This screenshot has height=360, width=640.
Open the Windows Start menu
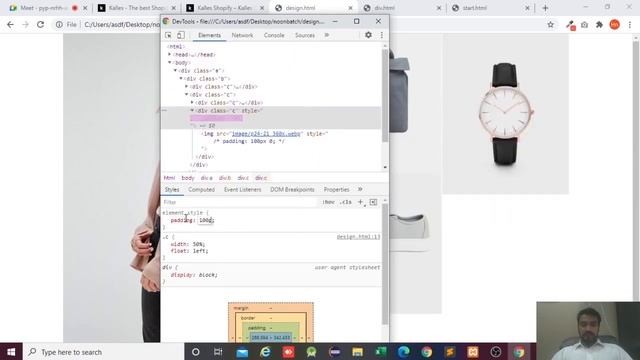11,352
